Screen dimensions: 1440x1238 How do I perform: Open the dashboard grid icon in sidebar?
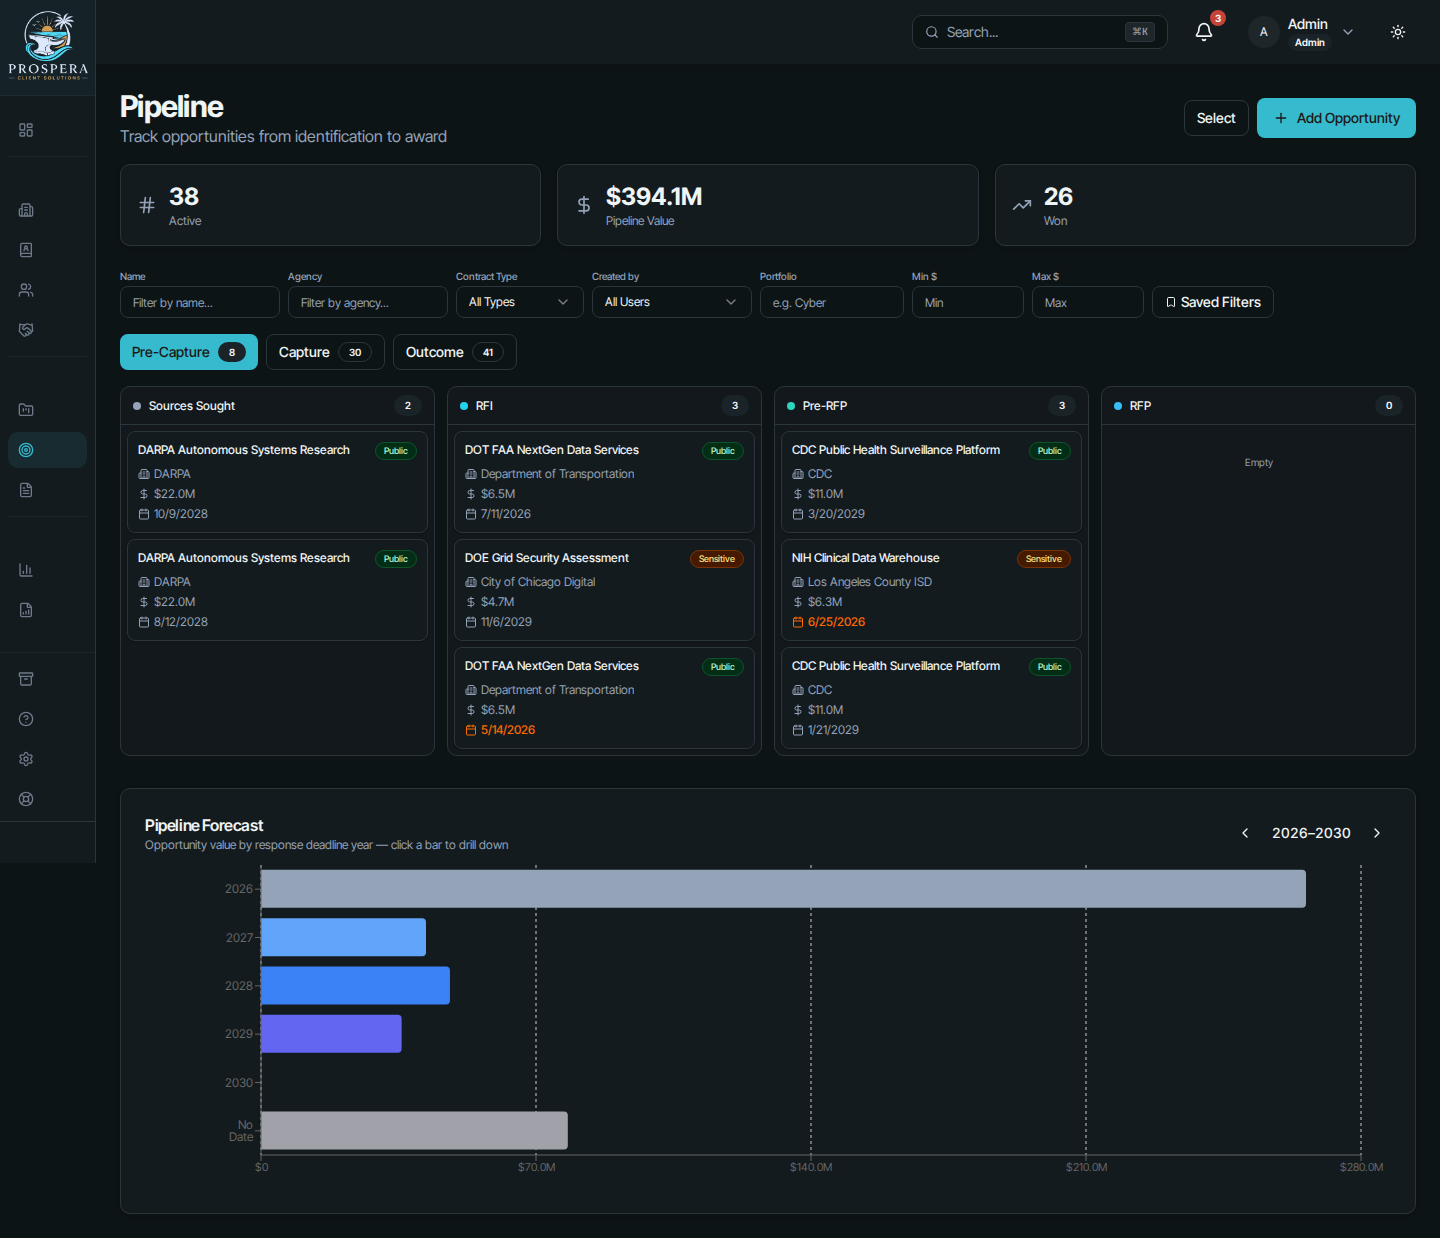point(26,130)
